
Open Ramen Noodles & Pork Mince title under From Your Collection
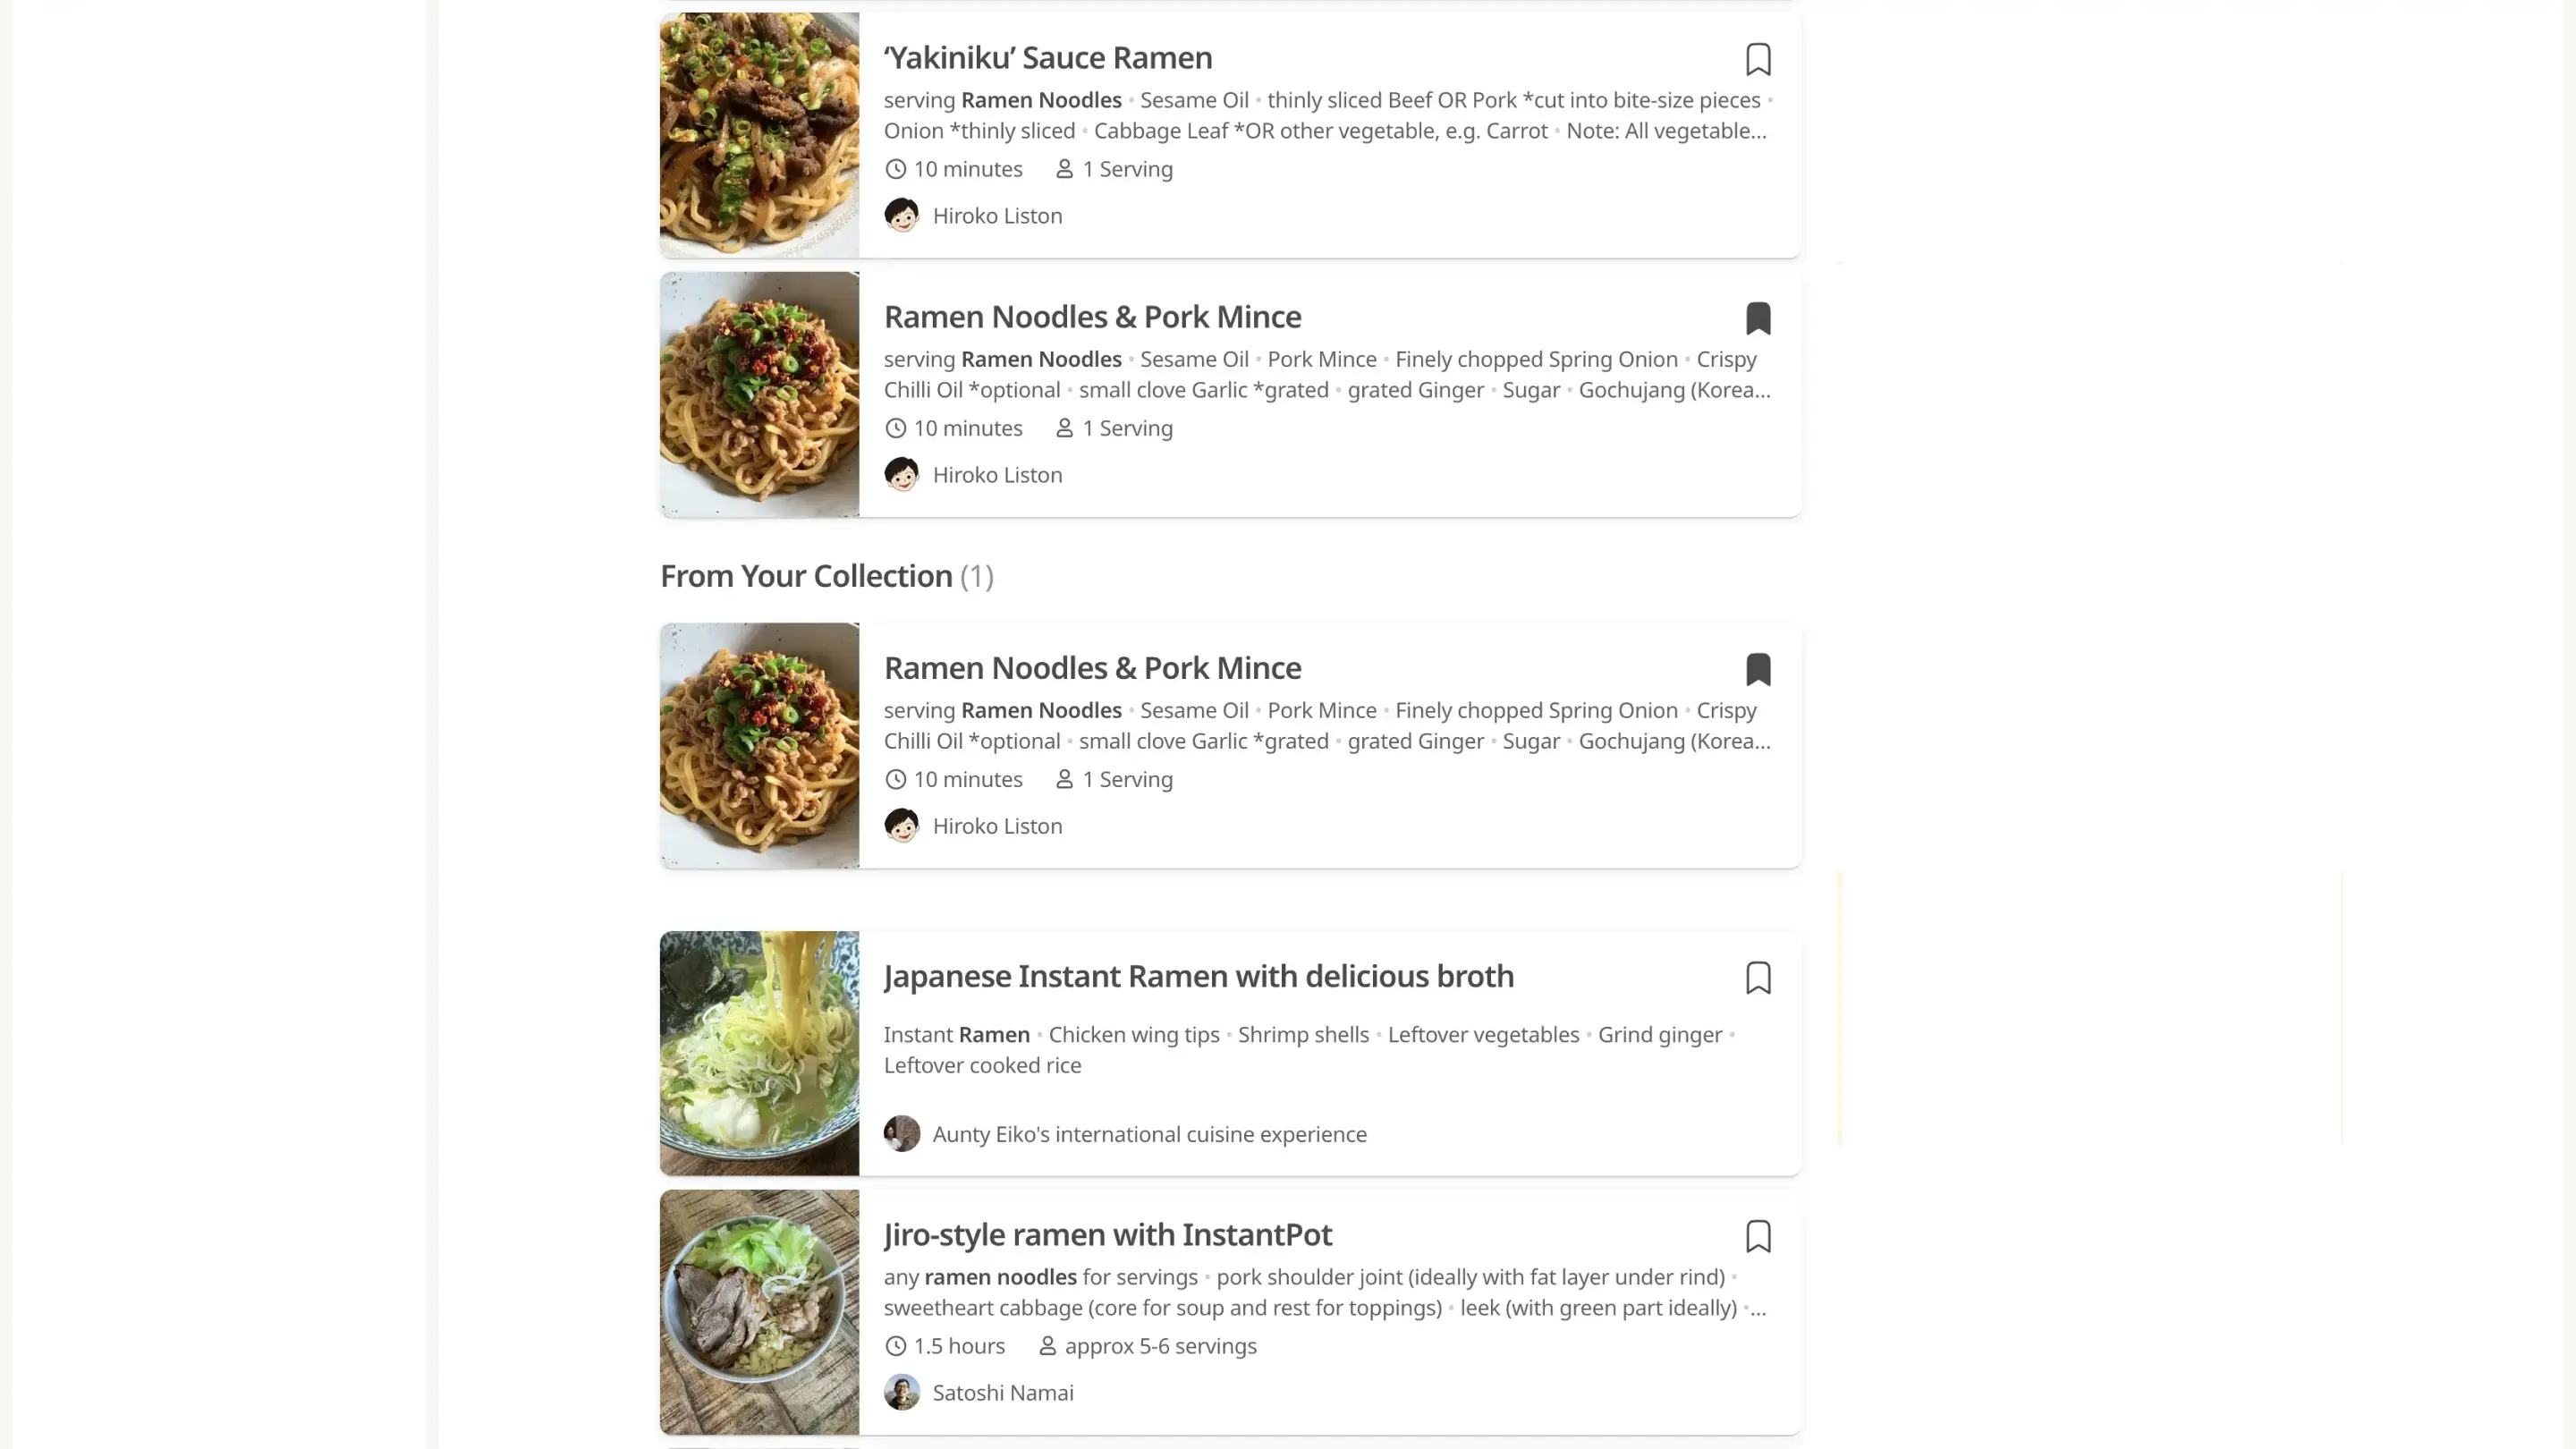click(x=1092, y=668)
